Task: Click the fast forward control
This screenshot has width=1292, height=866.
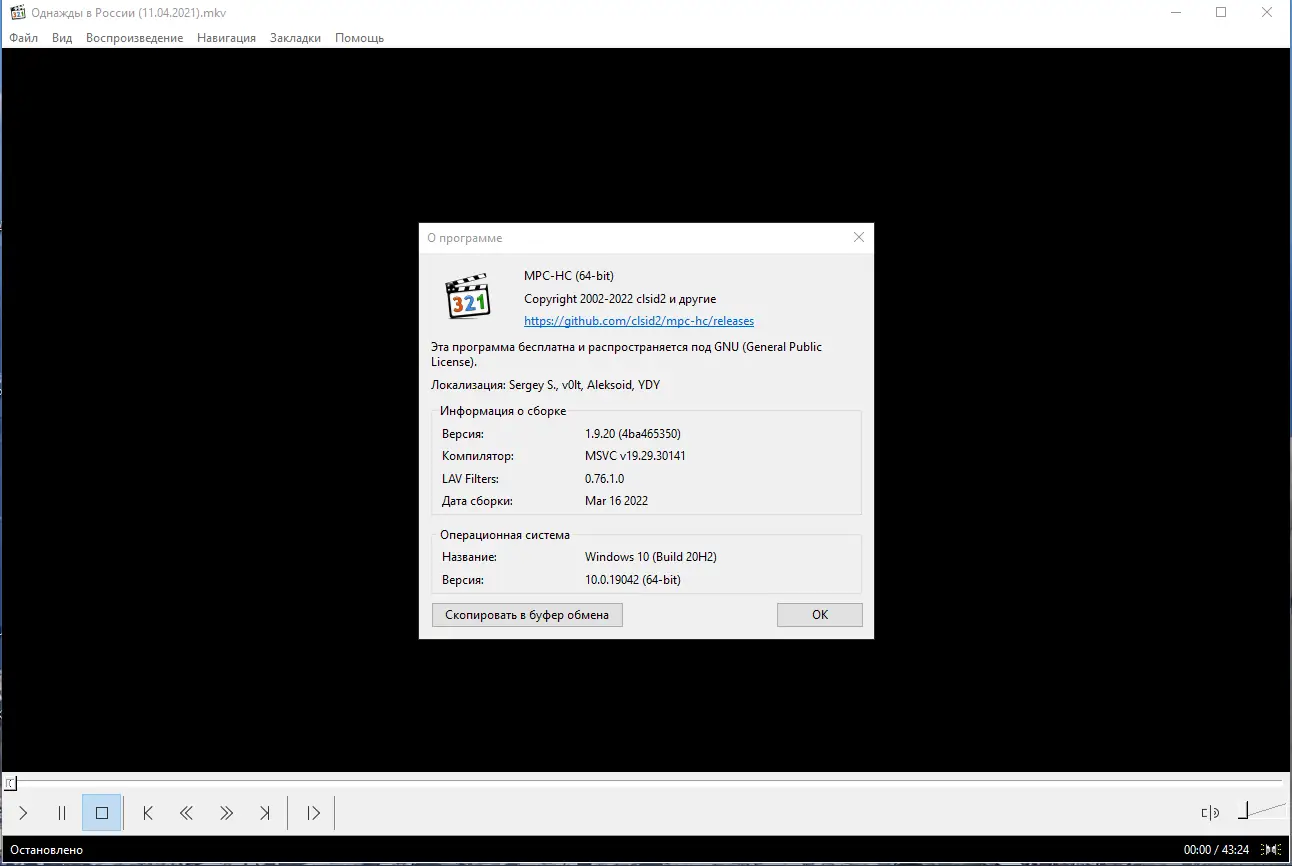Action: click(x=226, y=813)
